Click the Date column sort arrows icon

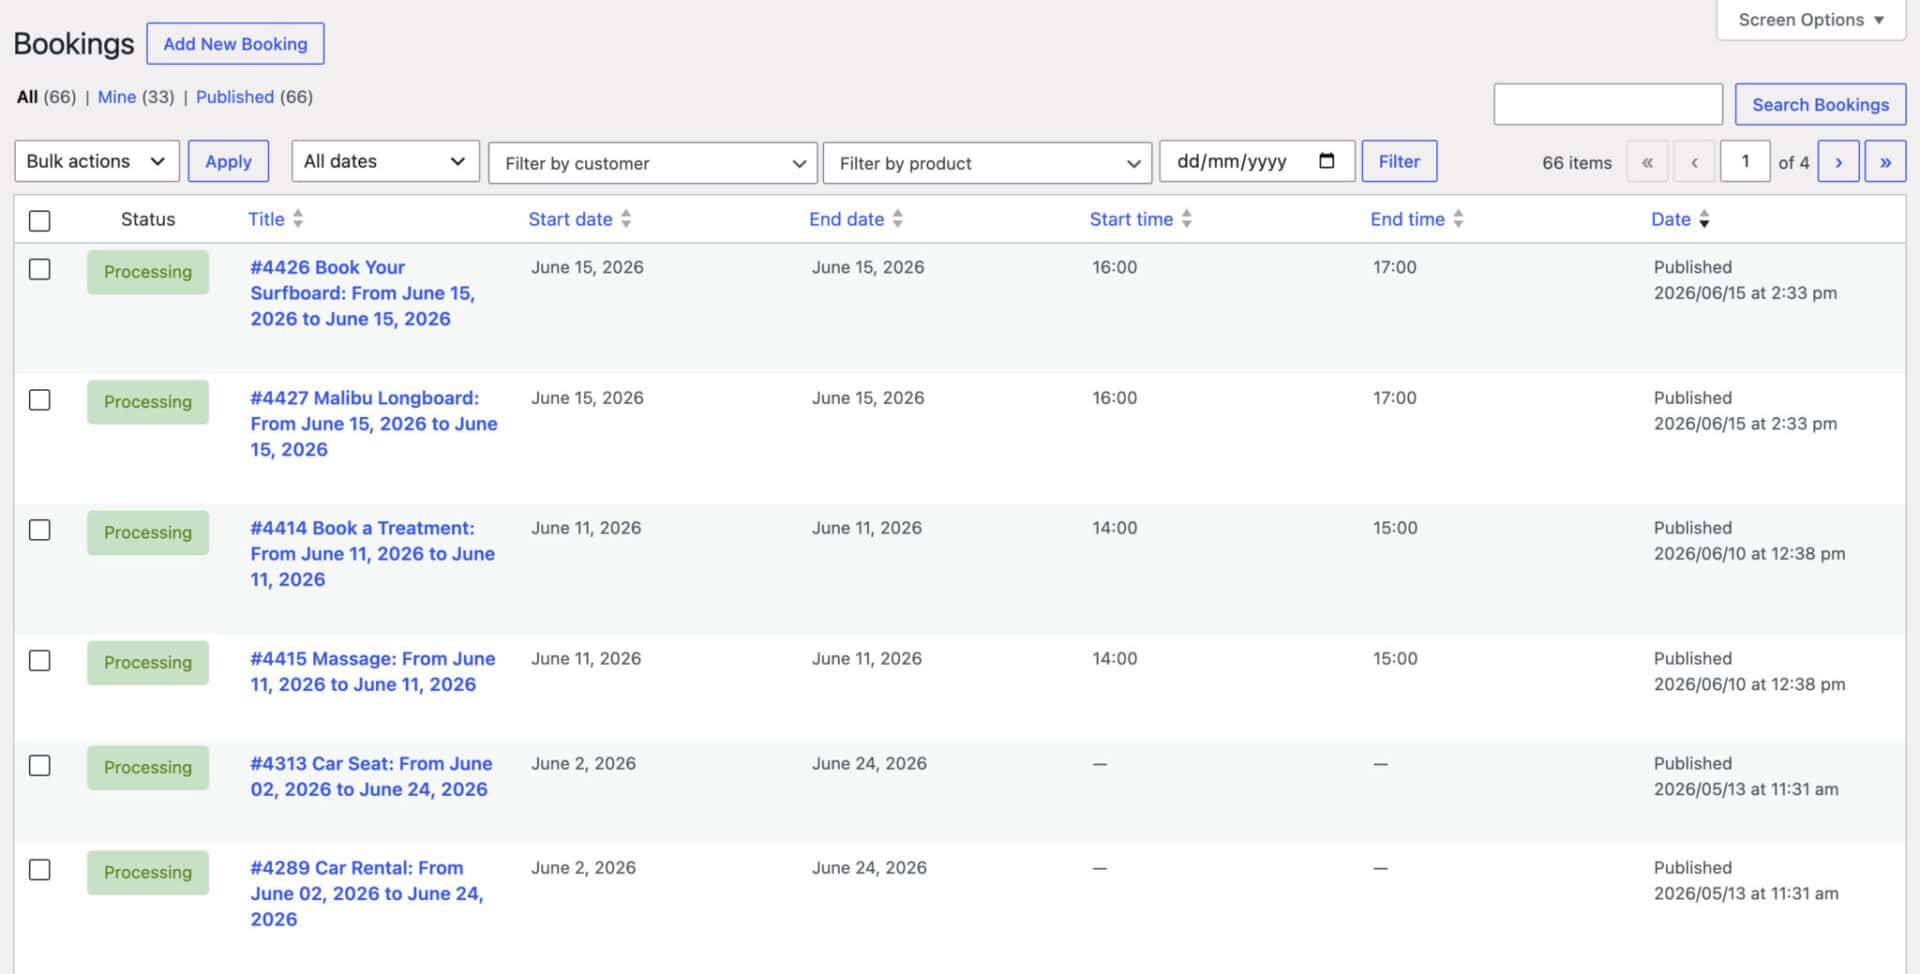pyautogui.click(x=1705, y=219)
